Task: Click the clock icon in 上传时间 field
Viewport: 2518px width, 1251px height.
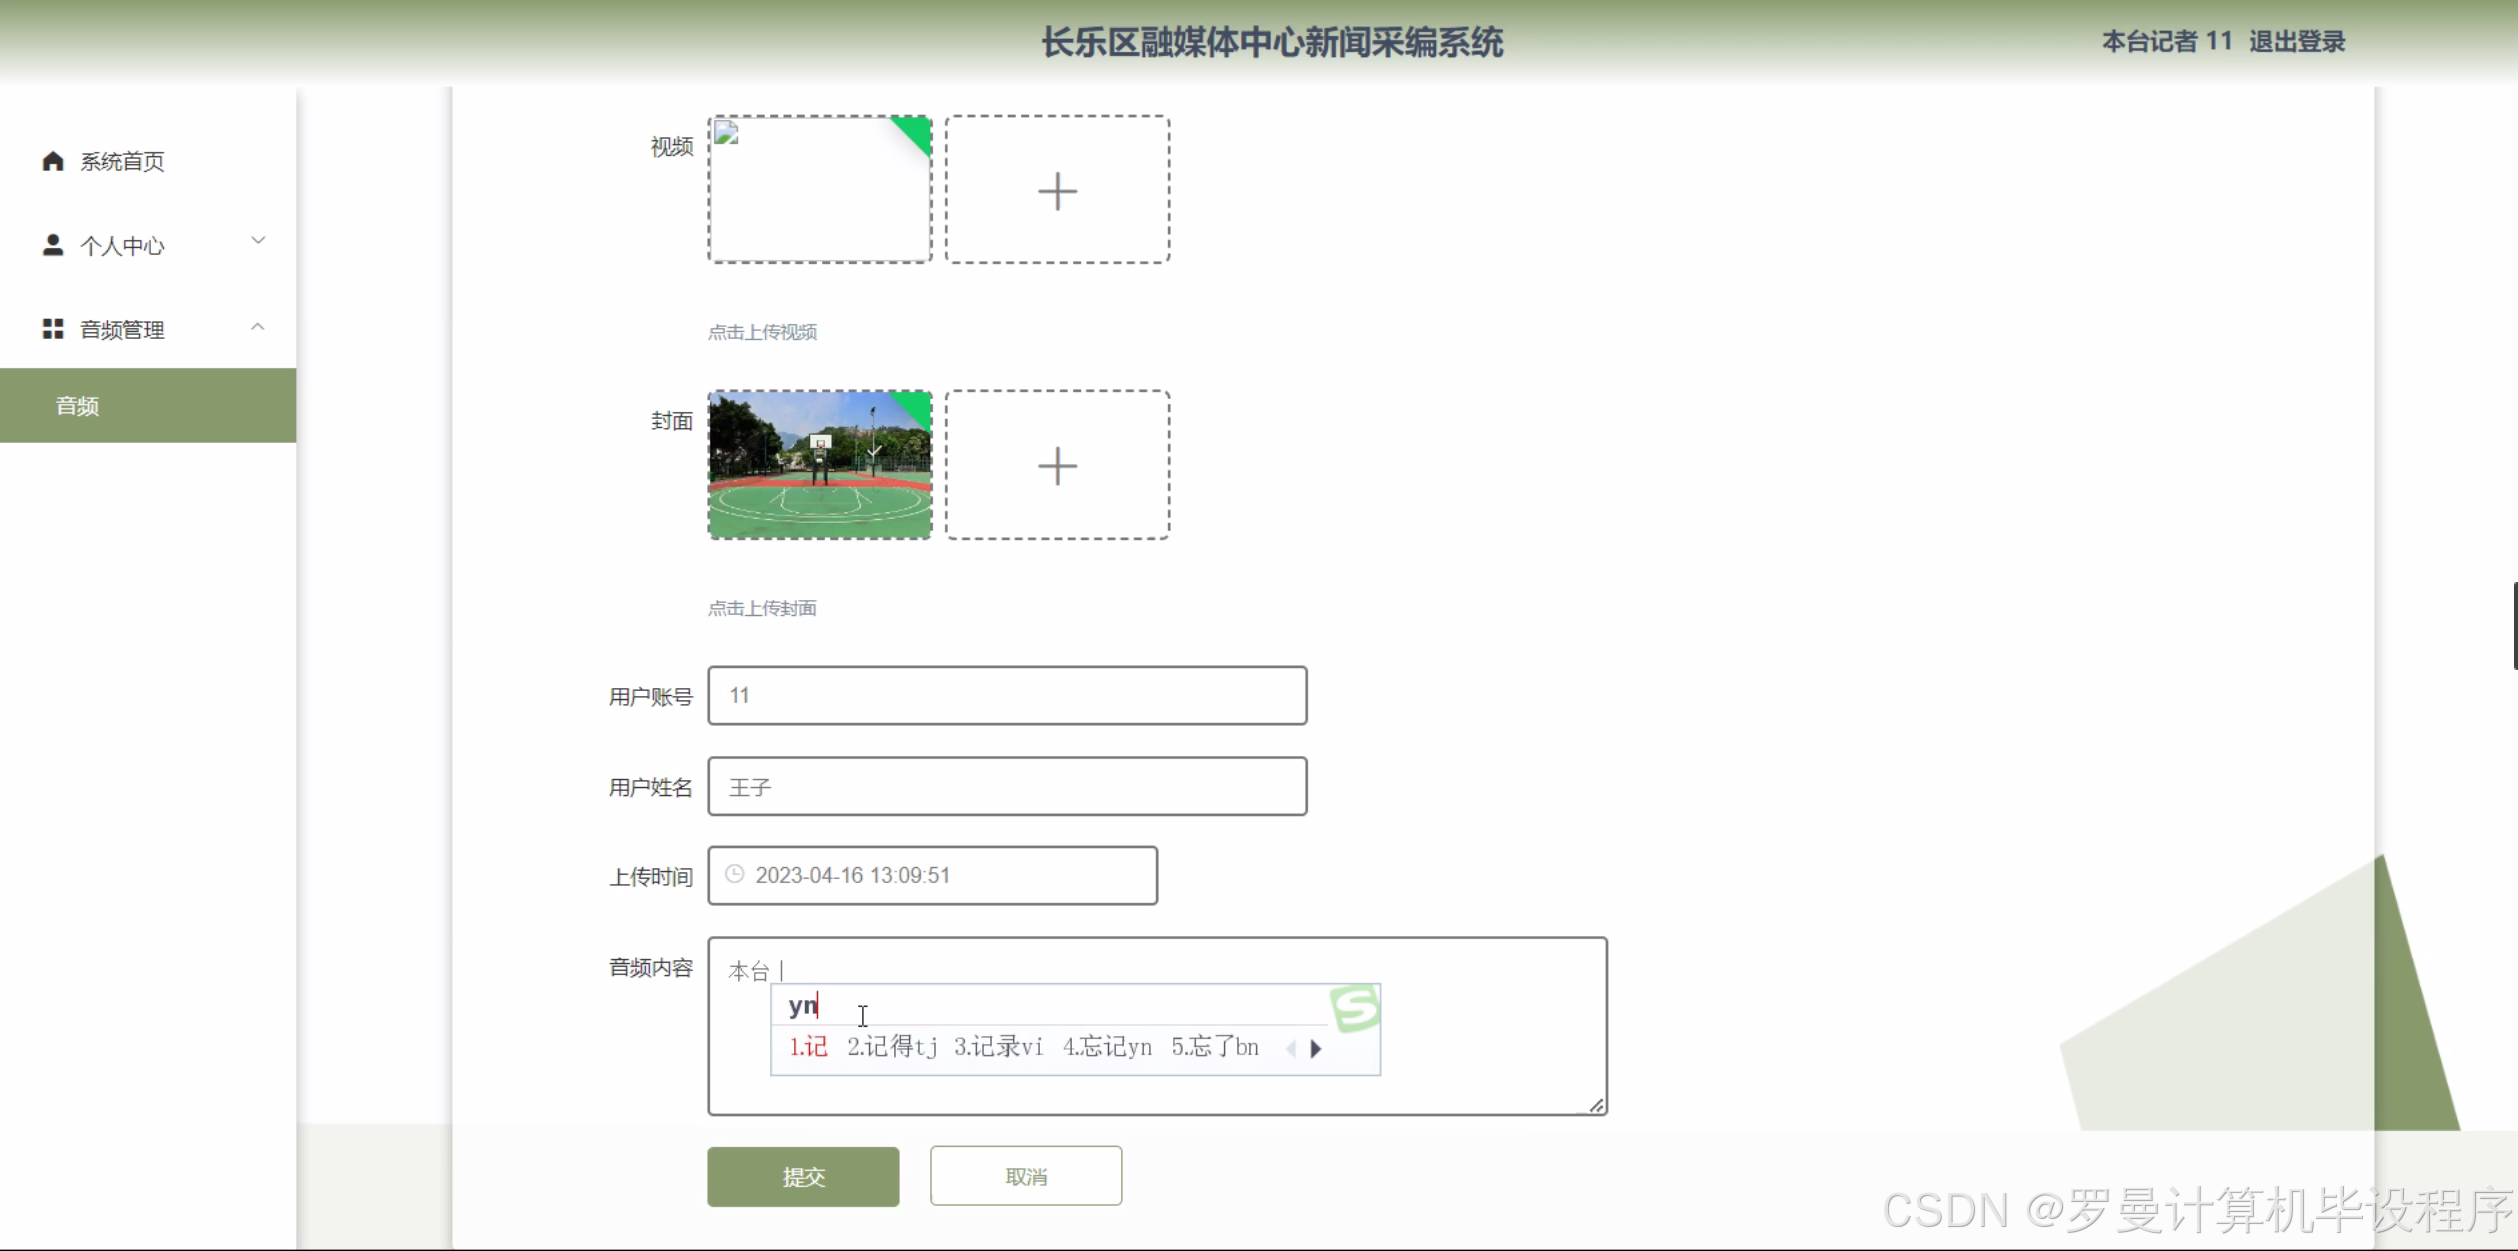Action: pos(735,875)
